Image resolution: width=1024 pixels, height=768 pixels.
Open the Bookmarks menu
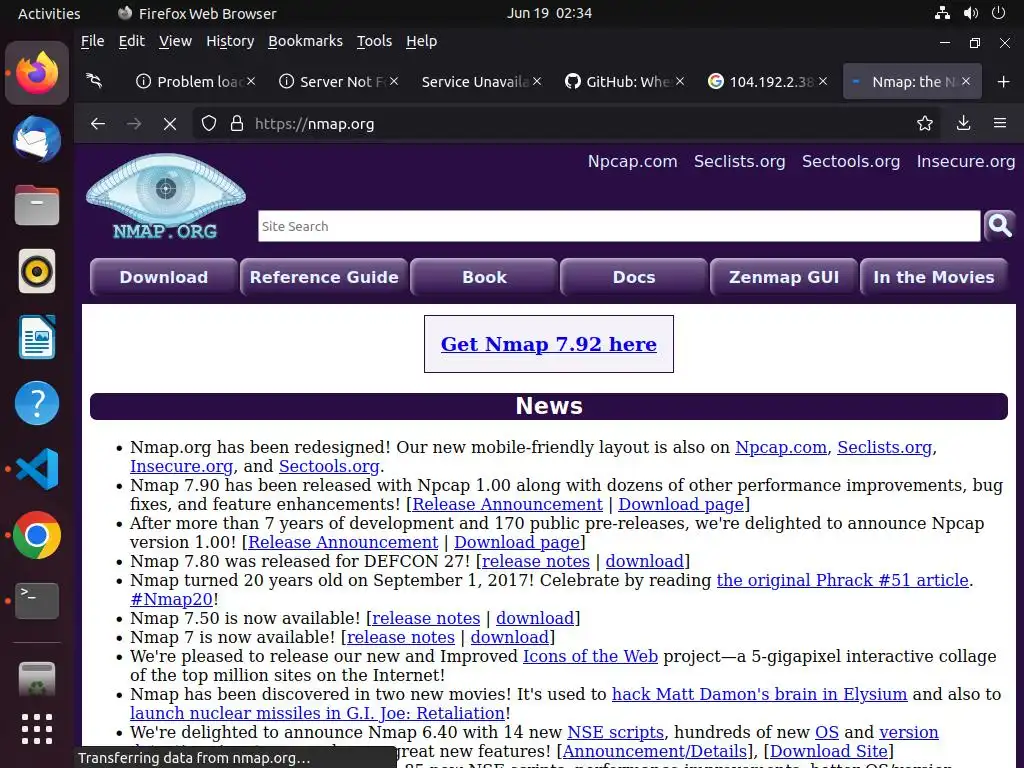tap(305, 41)
